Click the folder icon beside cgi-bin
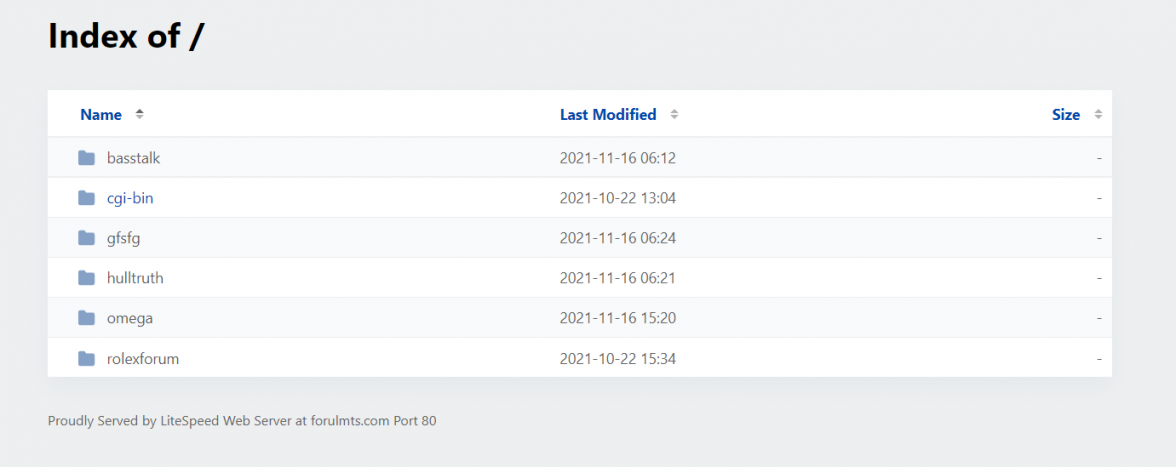This screenshot has width=1176, height=467. (x=87, y=198)
